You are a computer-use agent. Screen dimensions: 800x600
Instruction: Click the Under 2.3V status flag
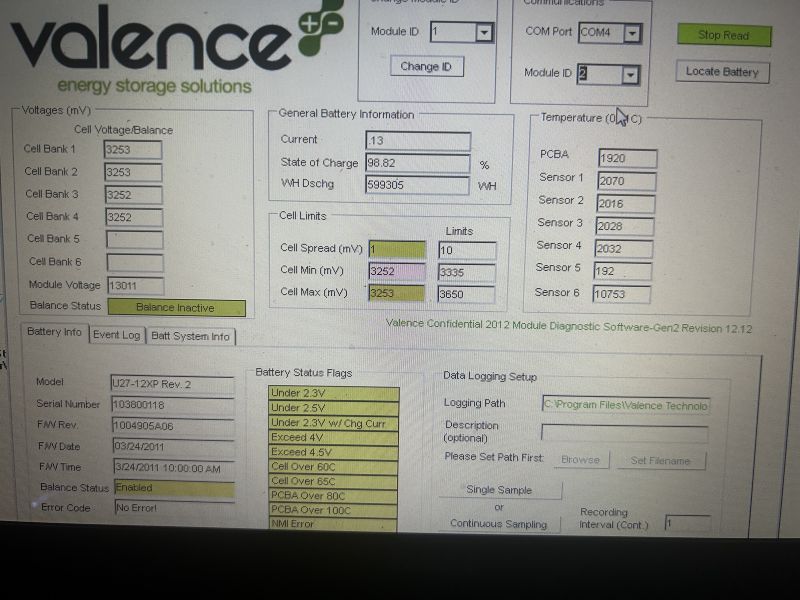click(334, 393)
